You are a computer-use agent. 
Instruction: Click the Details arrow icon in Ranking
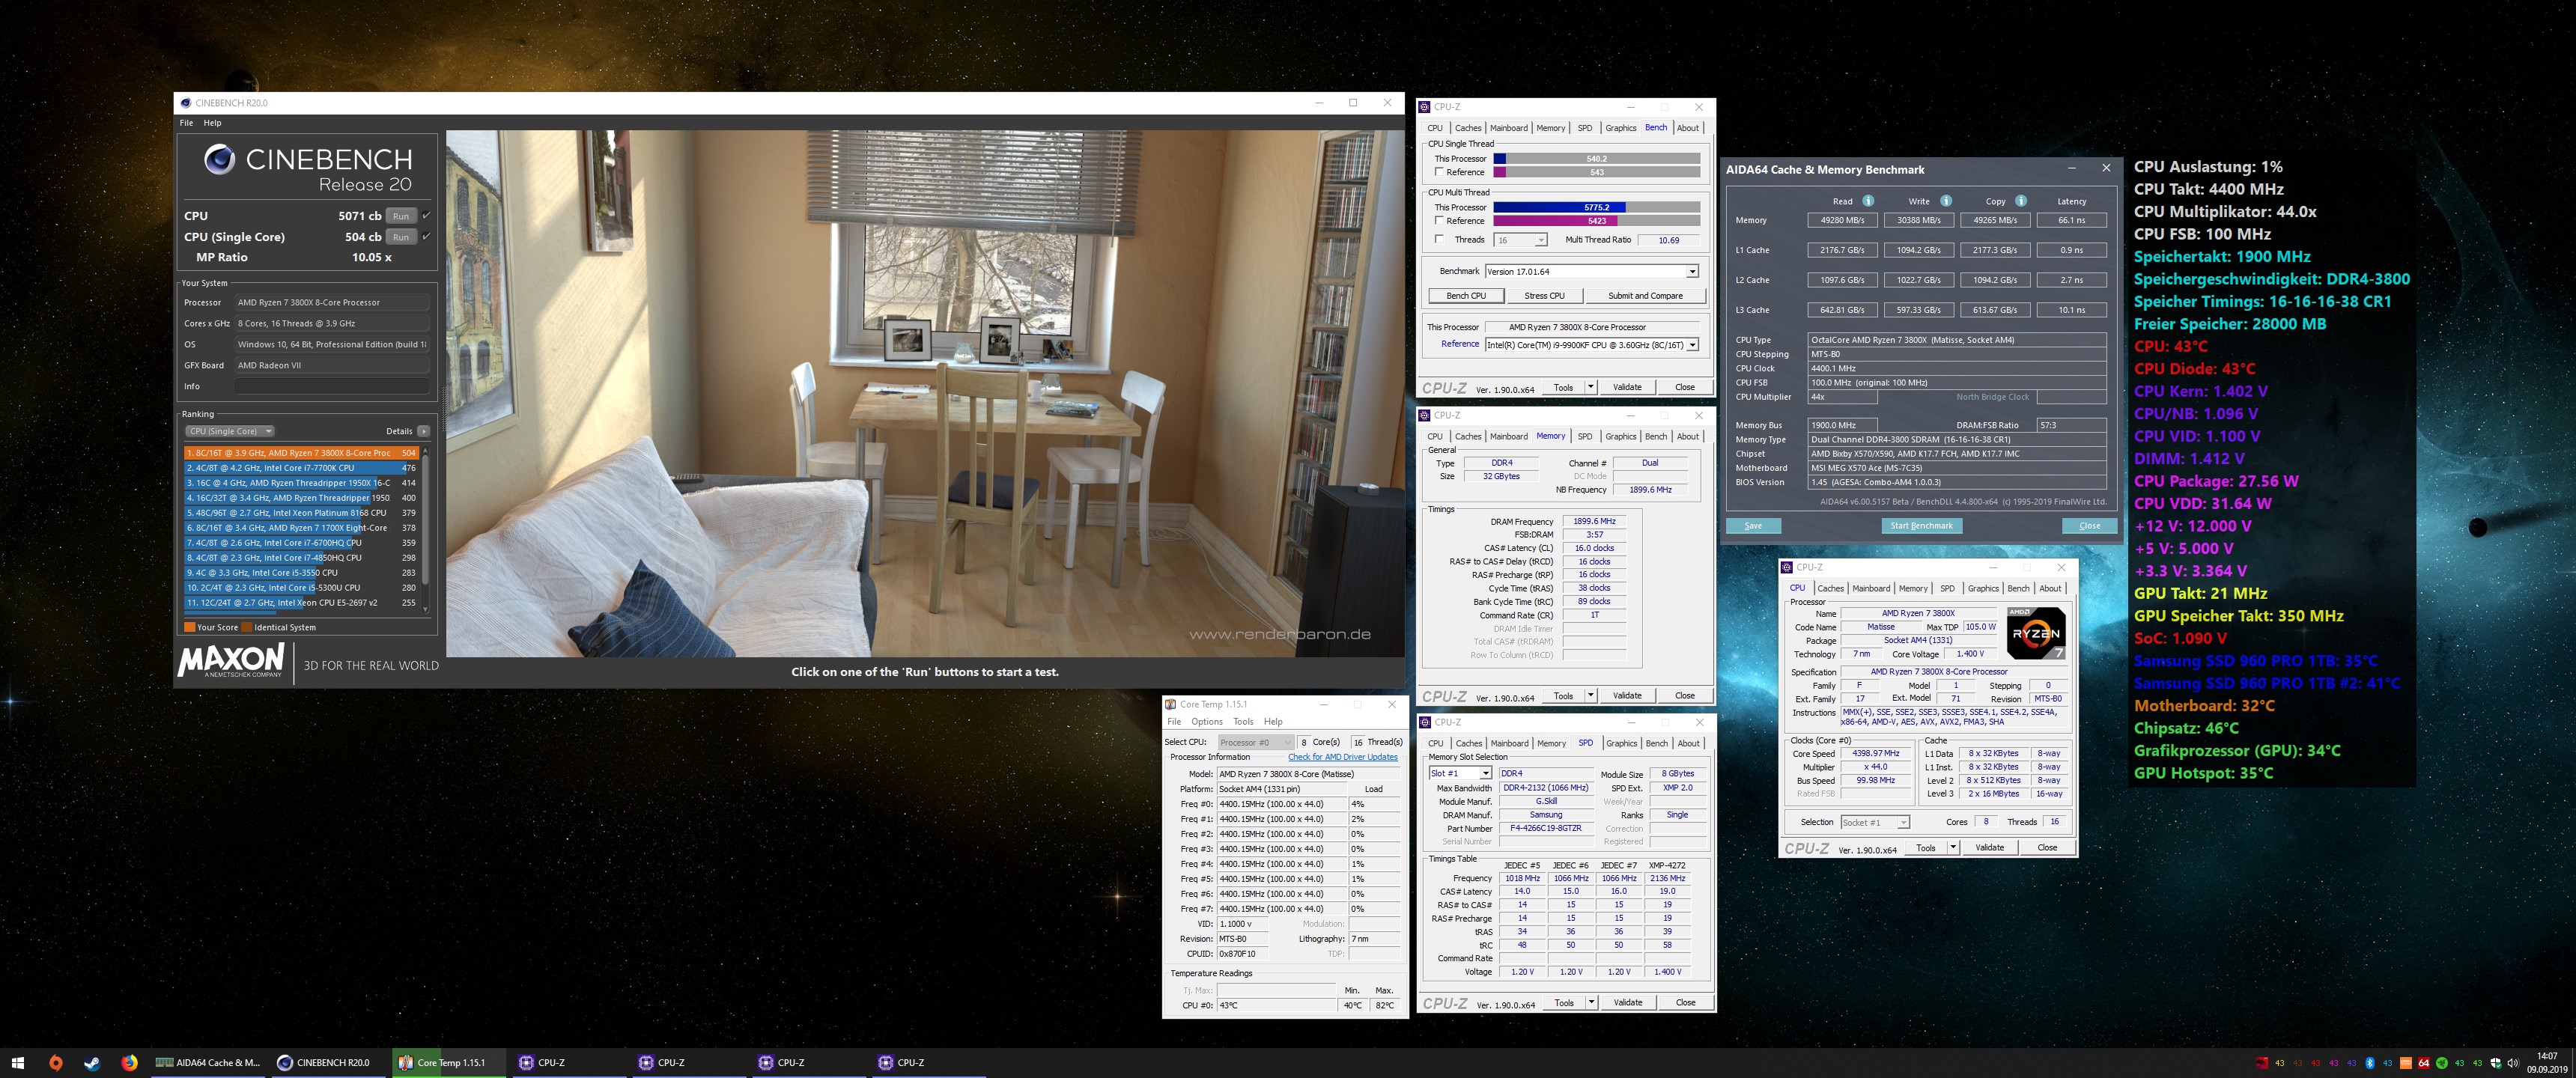[x=424, y=431]
